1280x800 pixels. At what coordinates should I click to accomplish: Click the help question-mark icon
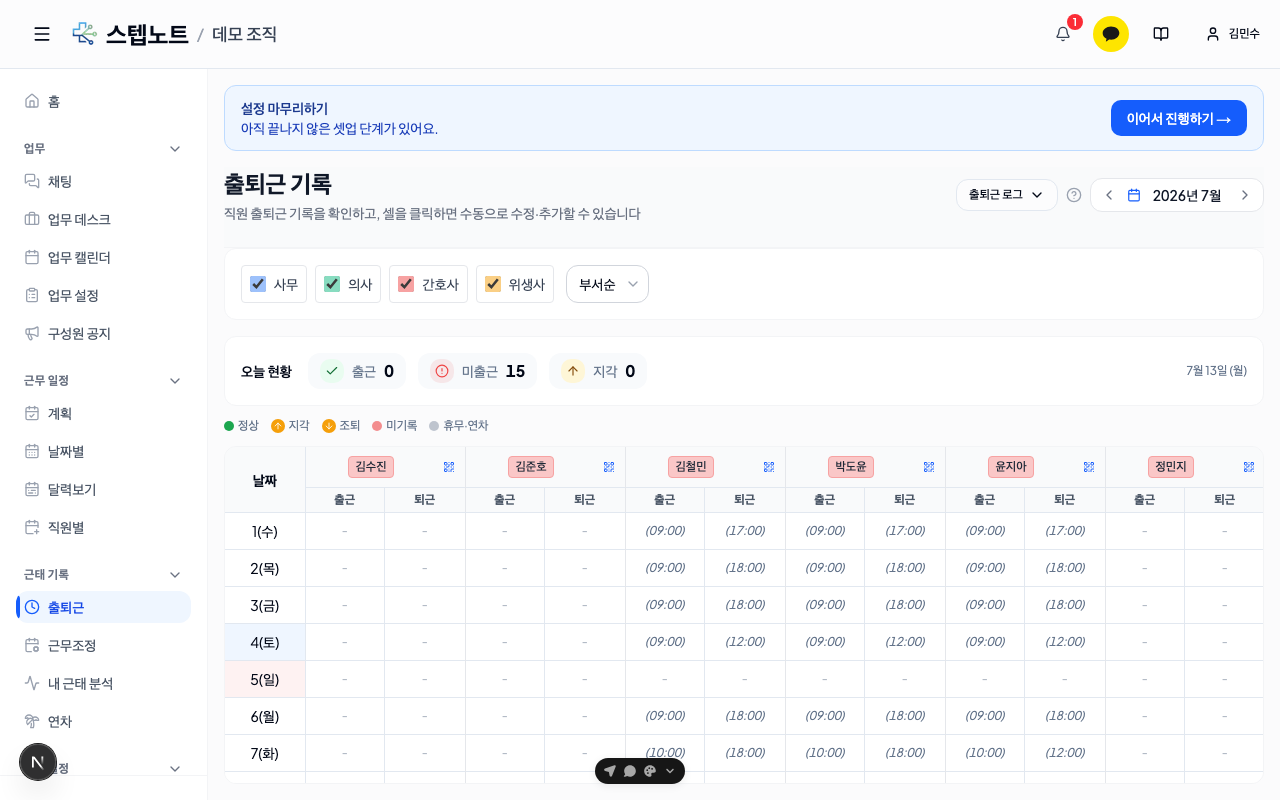1074,195
